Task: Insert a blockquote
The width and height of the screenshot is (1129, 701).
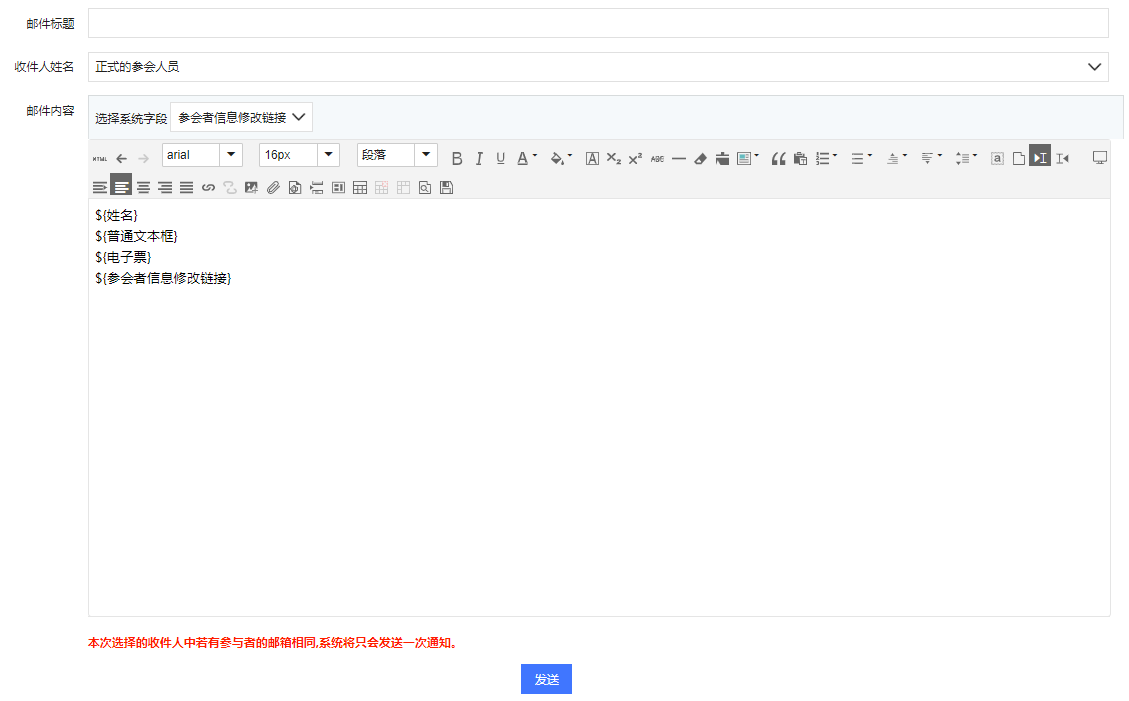Action: coord(778,158)
